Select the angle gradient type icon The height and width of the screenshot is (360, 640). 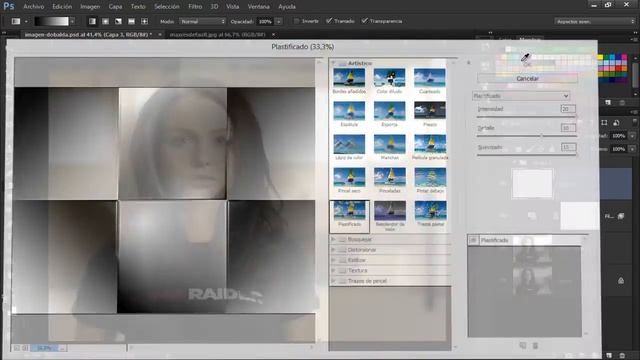(118, 21)
